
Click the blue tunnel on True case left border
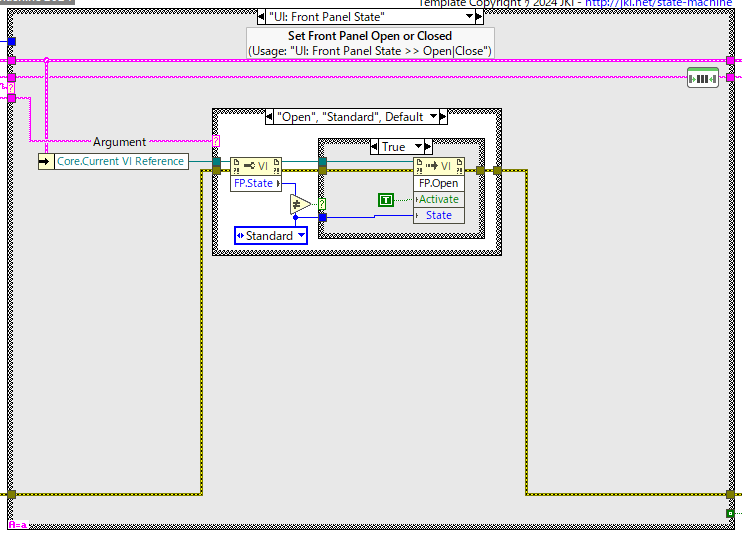click(323, 218)
